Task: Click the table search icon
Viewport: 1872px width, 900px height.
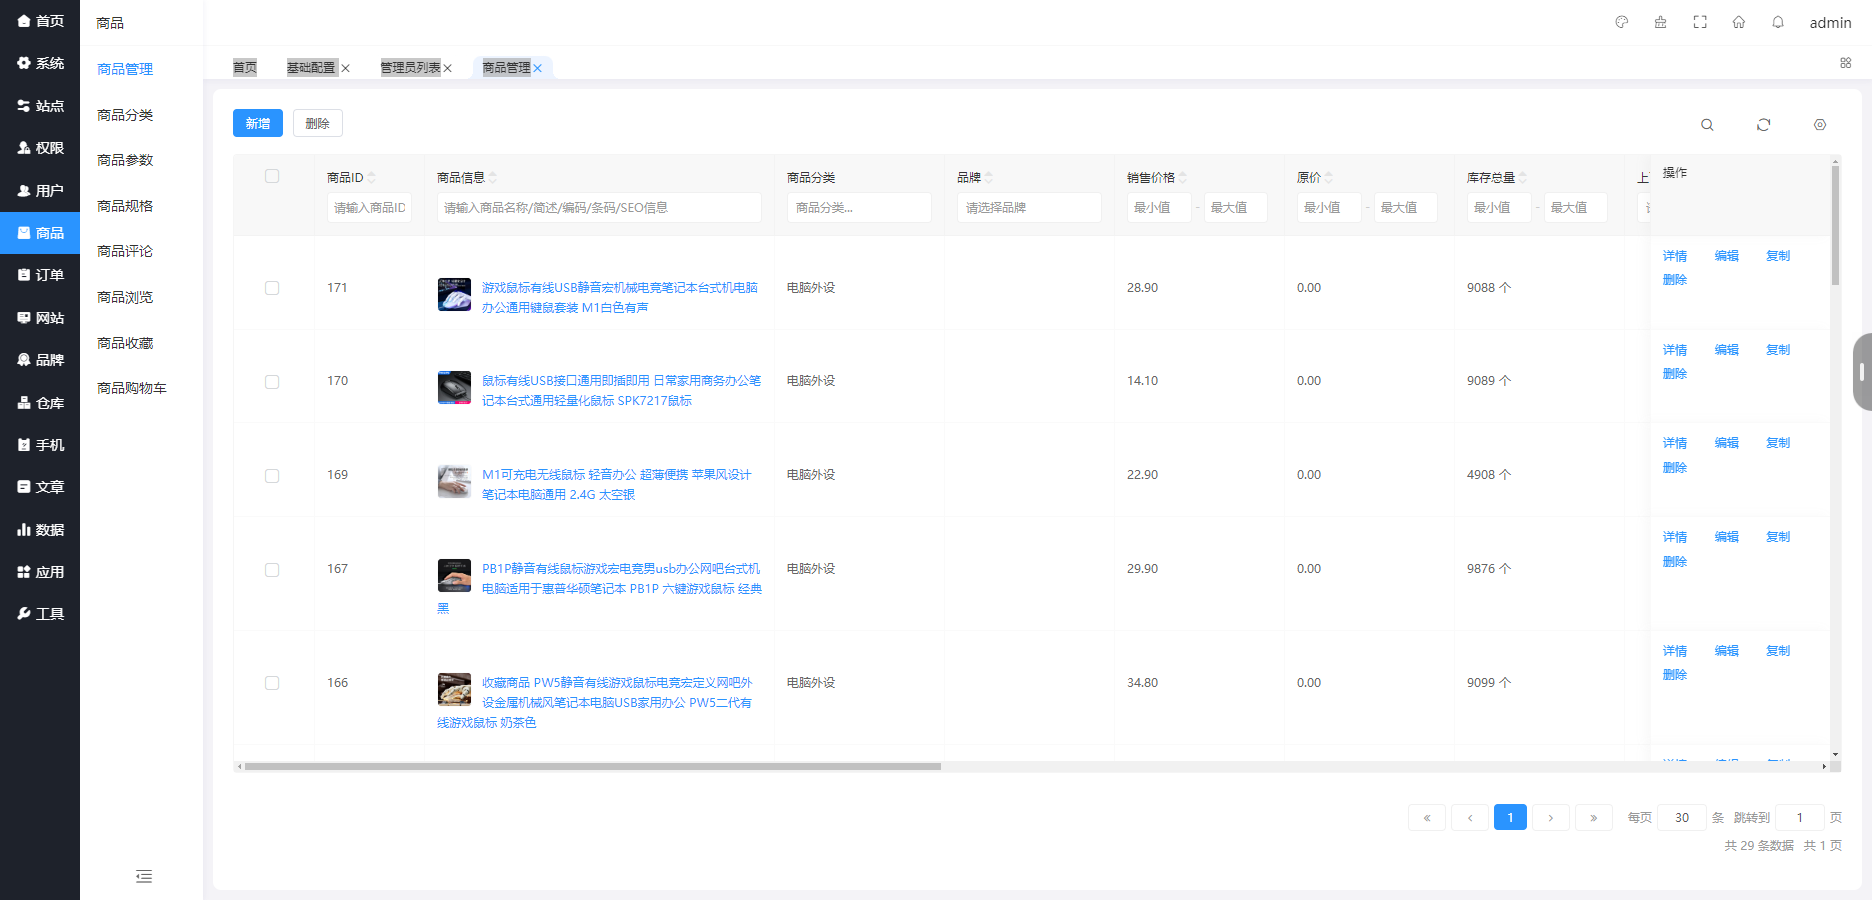Action: click(1707, 124)
